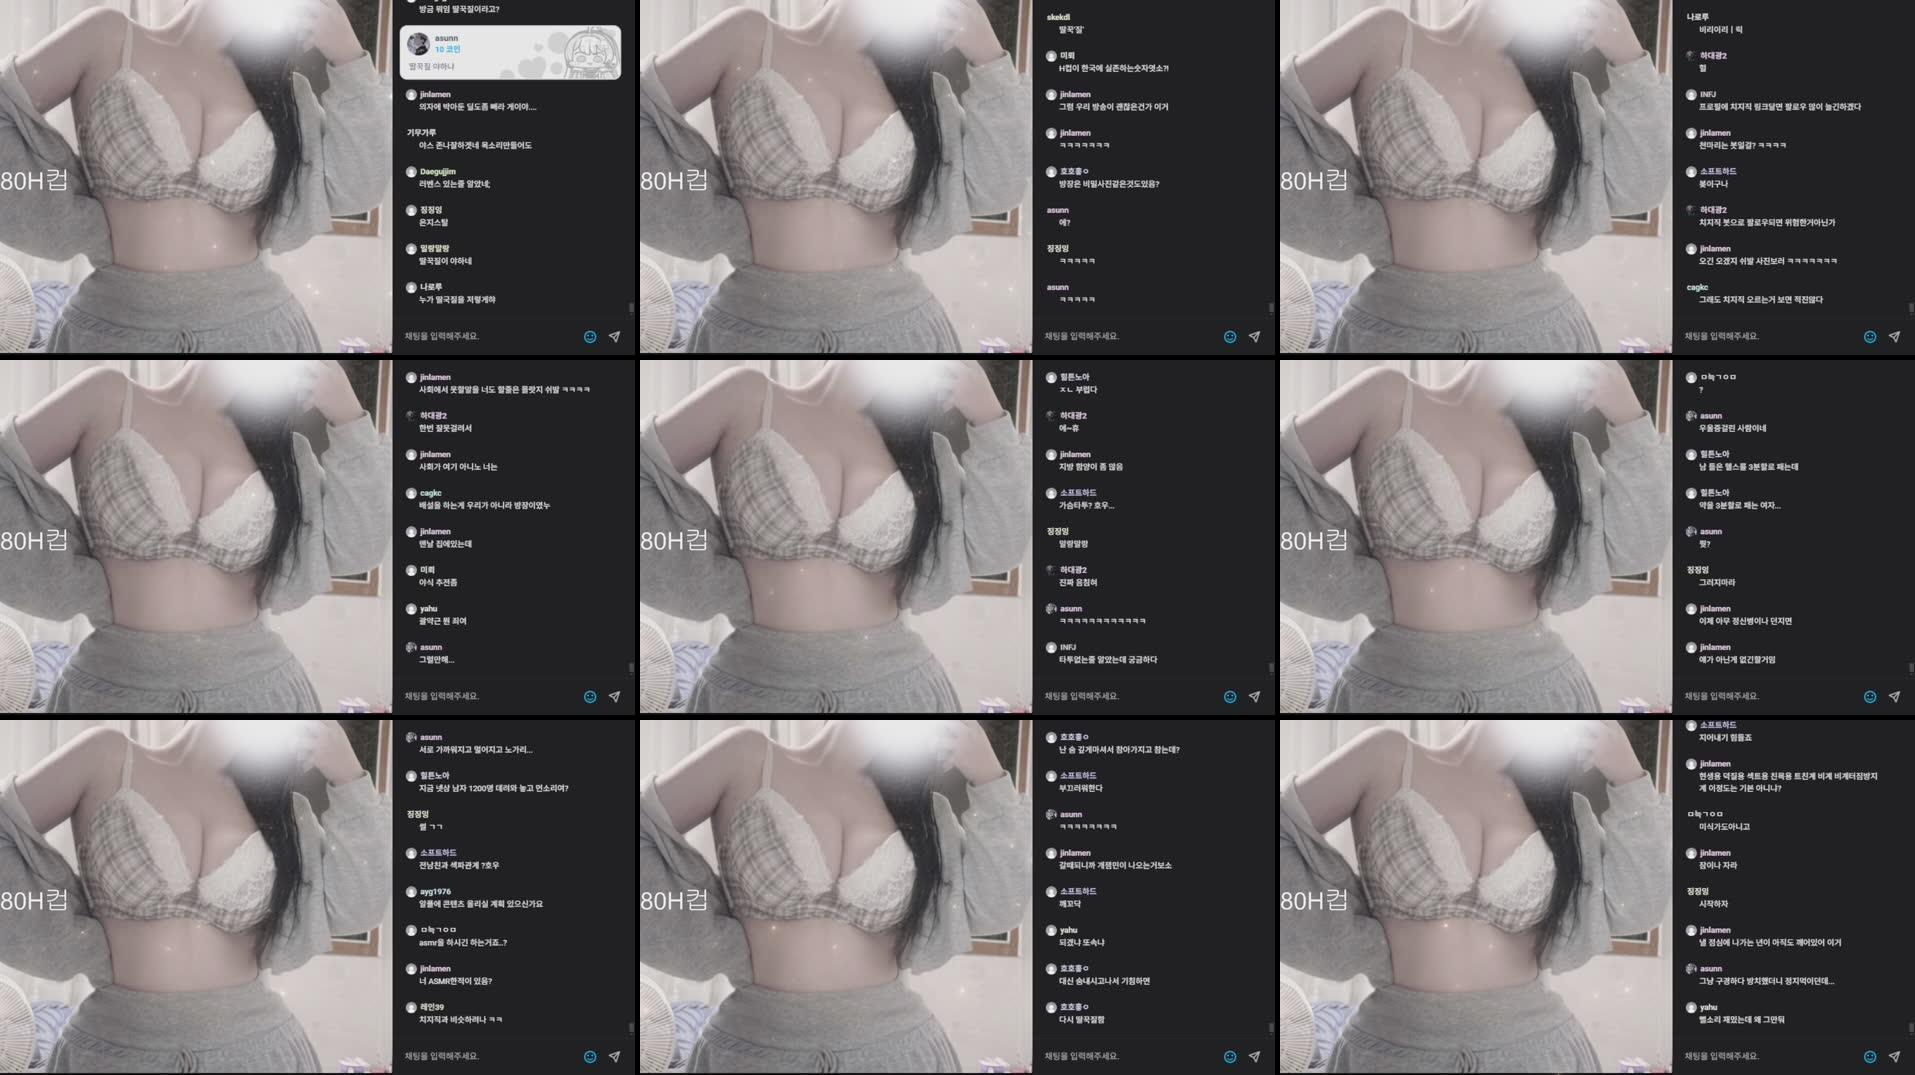The width and height of the screenshot is (1915, 1075).
Task: Click asunn avatar on the donation card
Action: 419,43
